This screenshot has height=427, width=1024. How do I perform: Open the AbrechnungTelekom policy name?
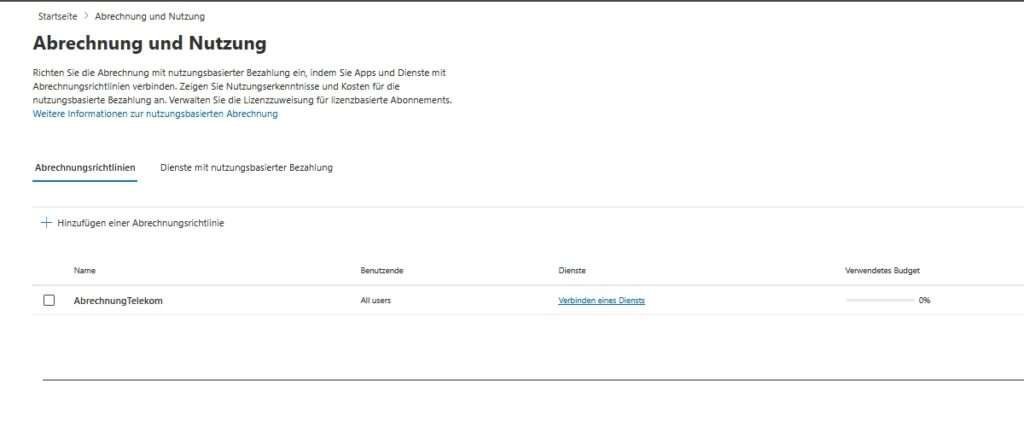118,300
